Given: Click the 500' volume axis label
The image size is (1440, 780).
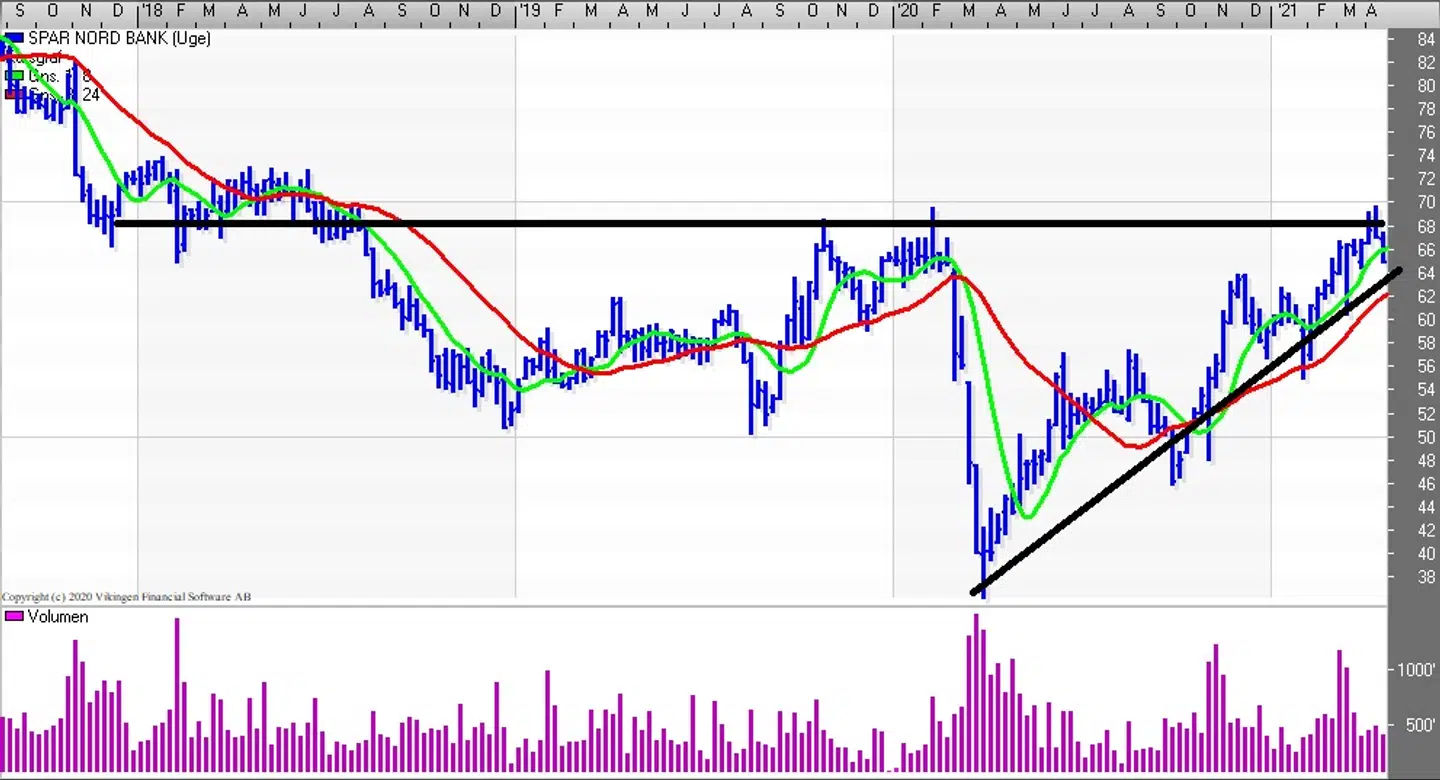Looking at the screenshot, I should (1421, 725).
